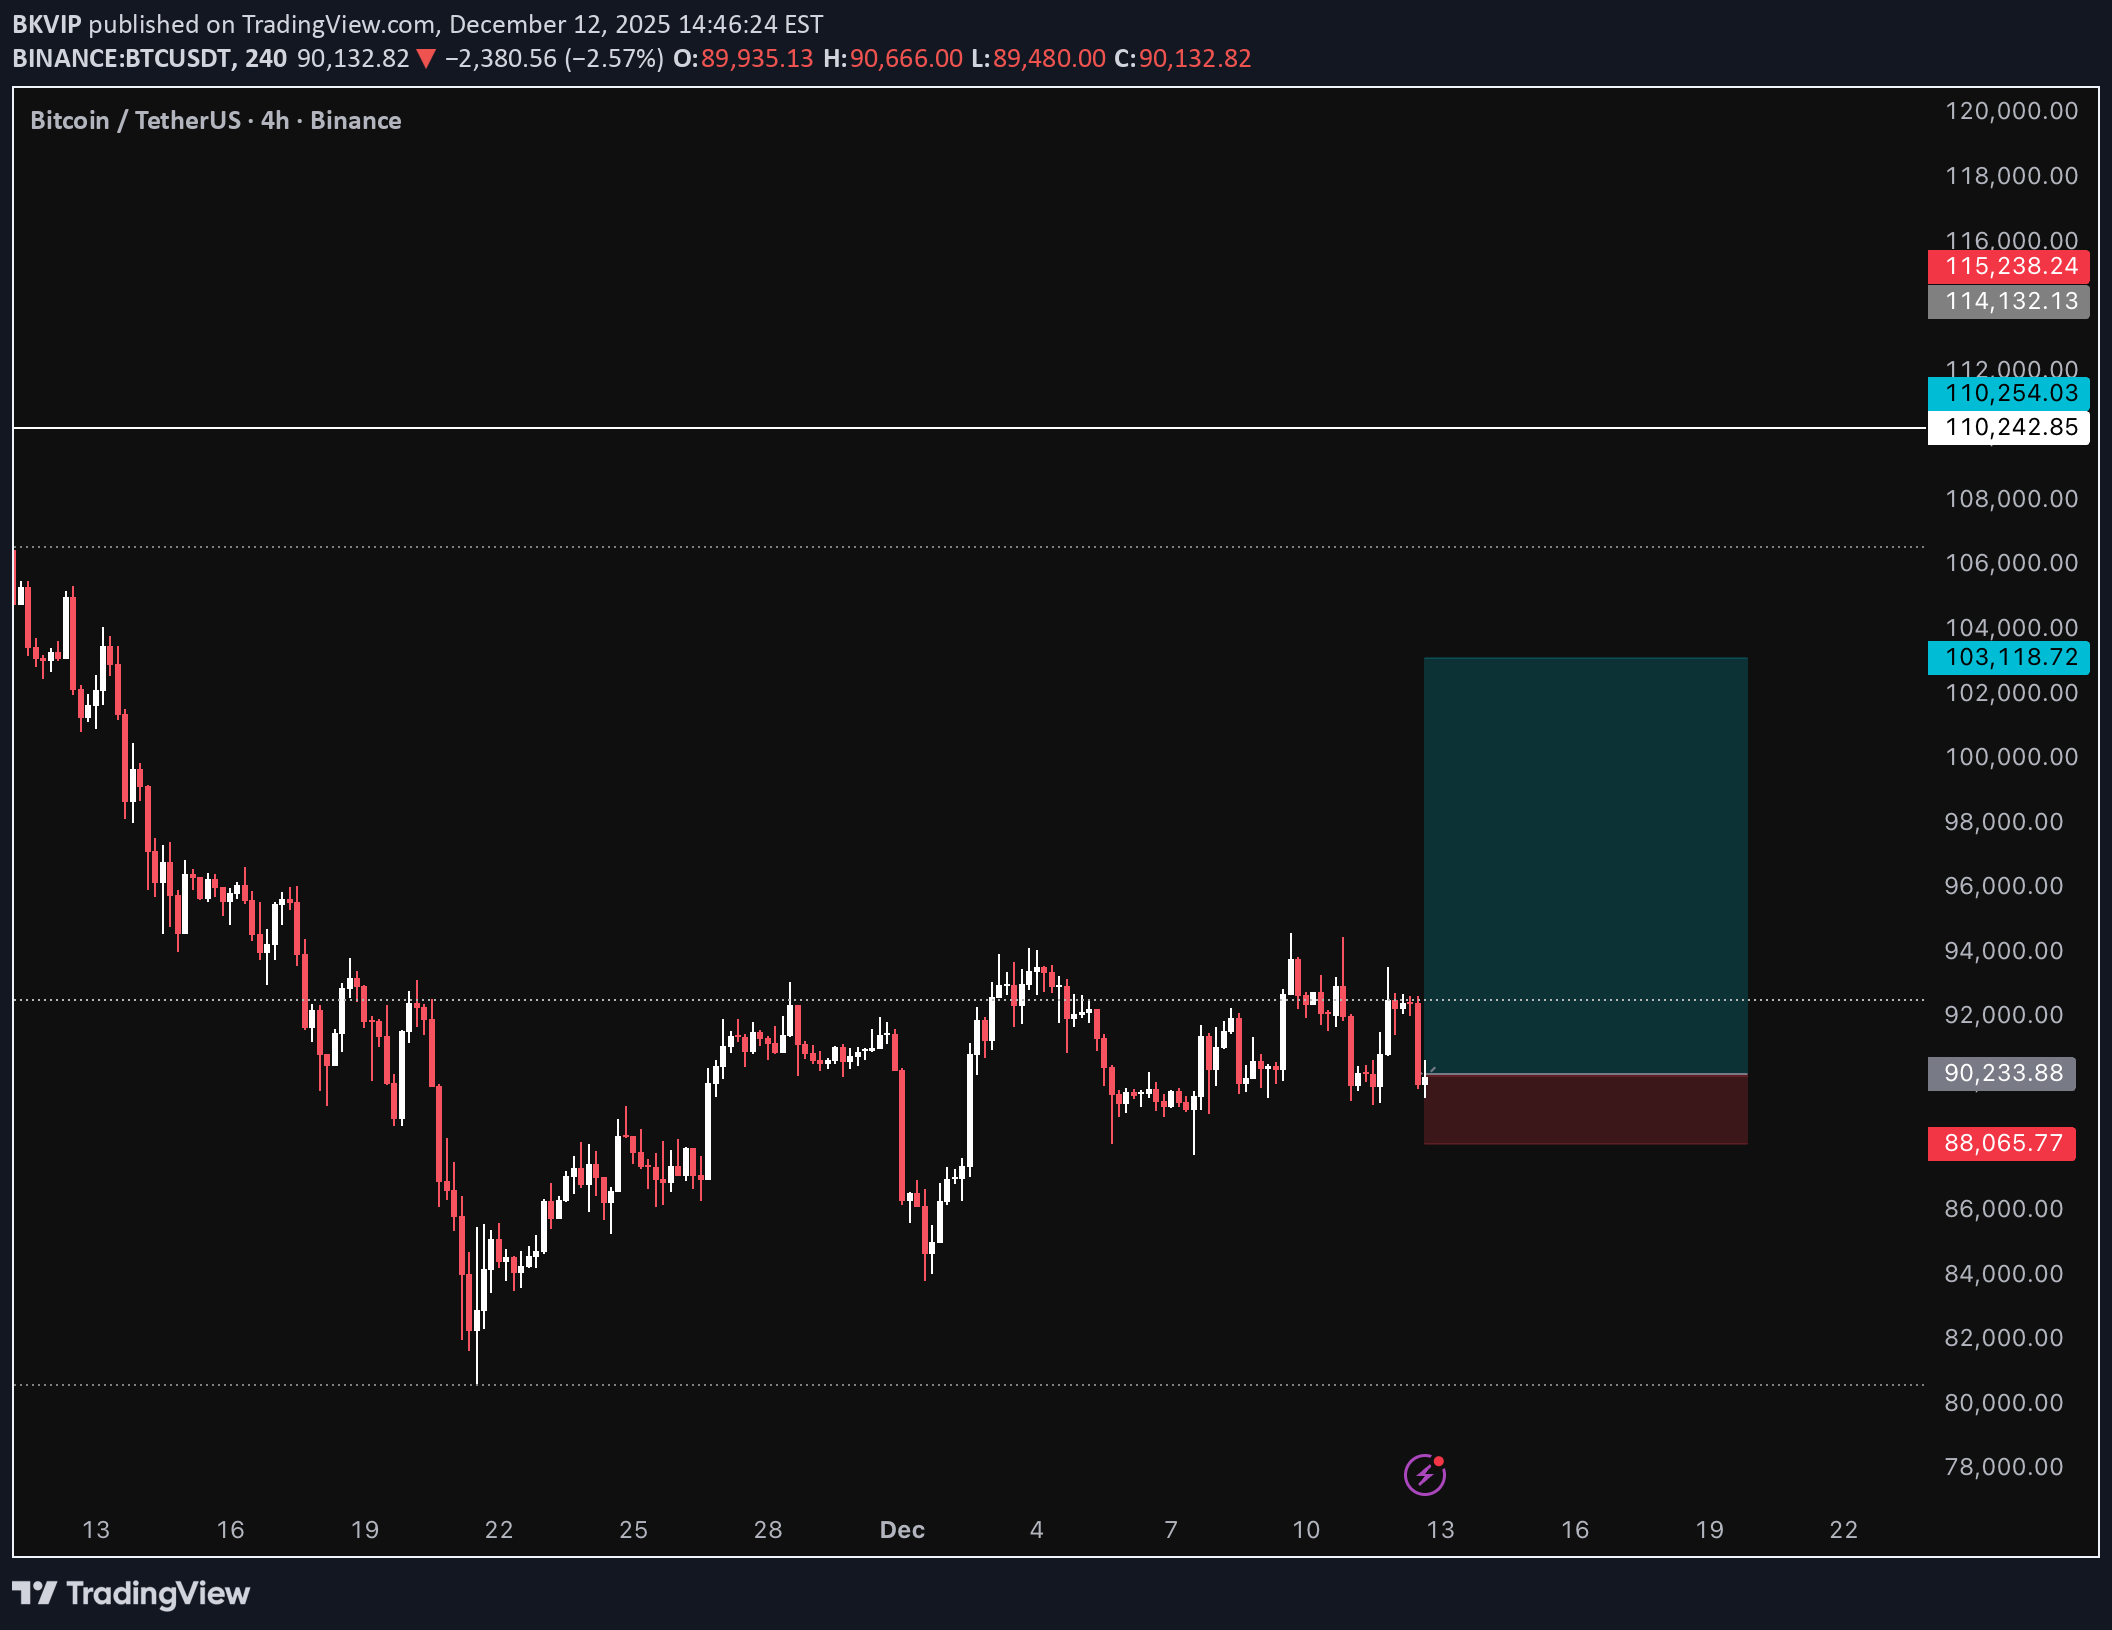Click the 22 November date marker
This screenshot has height=1630, width=2112.
tap(498, 1529)
